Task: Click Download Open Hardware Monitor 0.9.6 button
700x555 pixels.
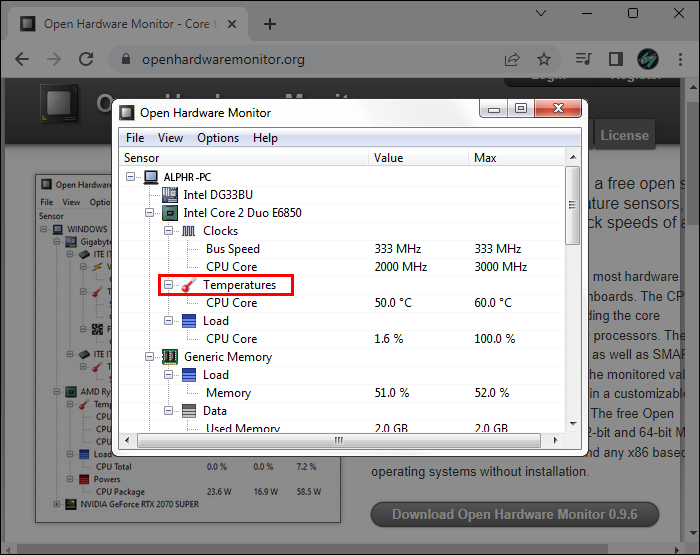Action: (x=515, y=514)
